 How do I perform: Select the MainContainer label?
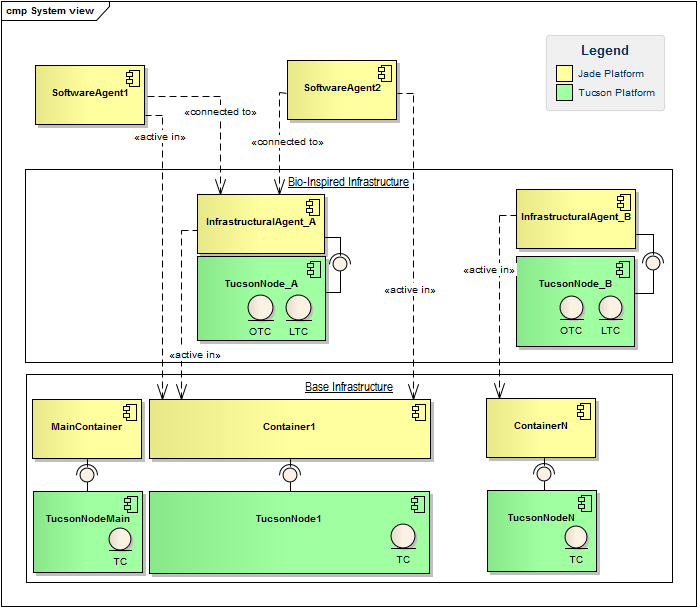click(x=87, y=427)
